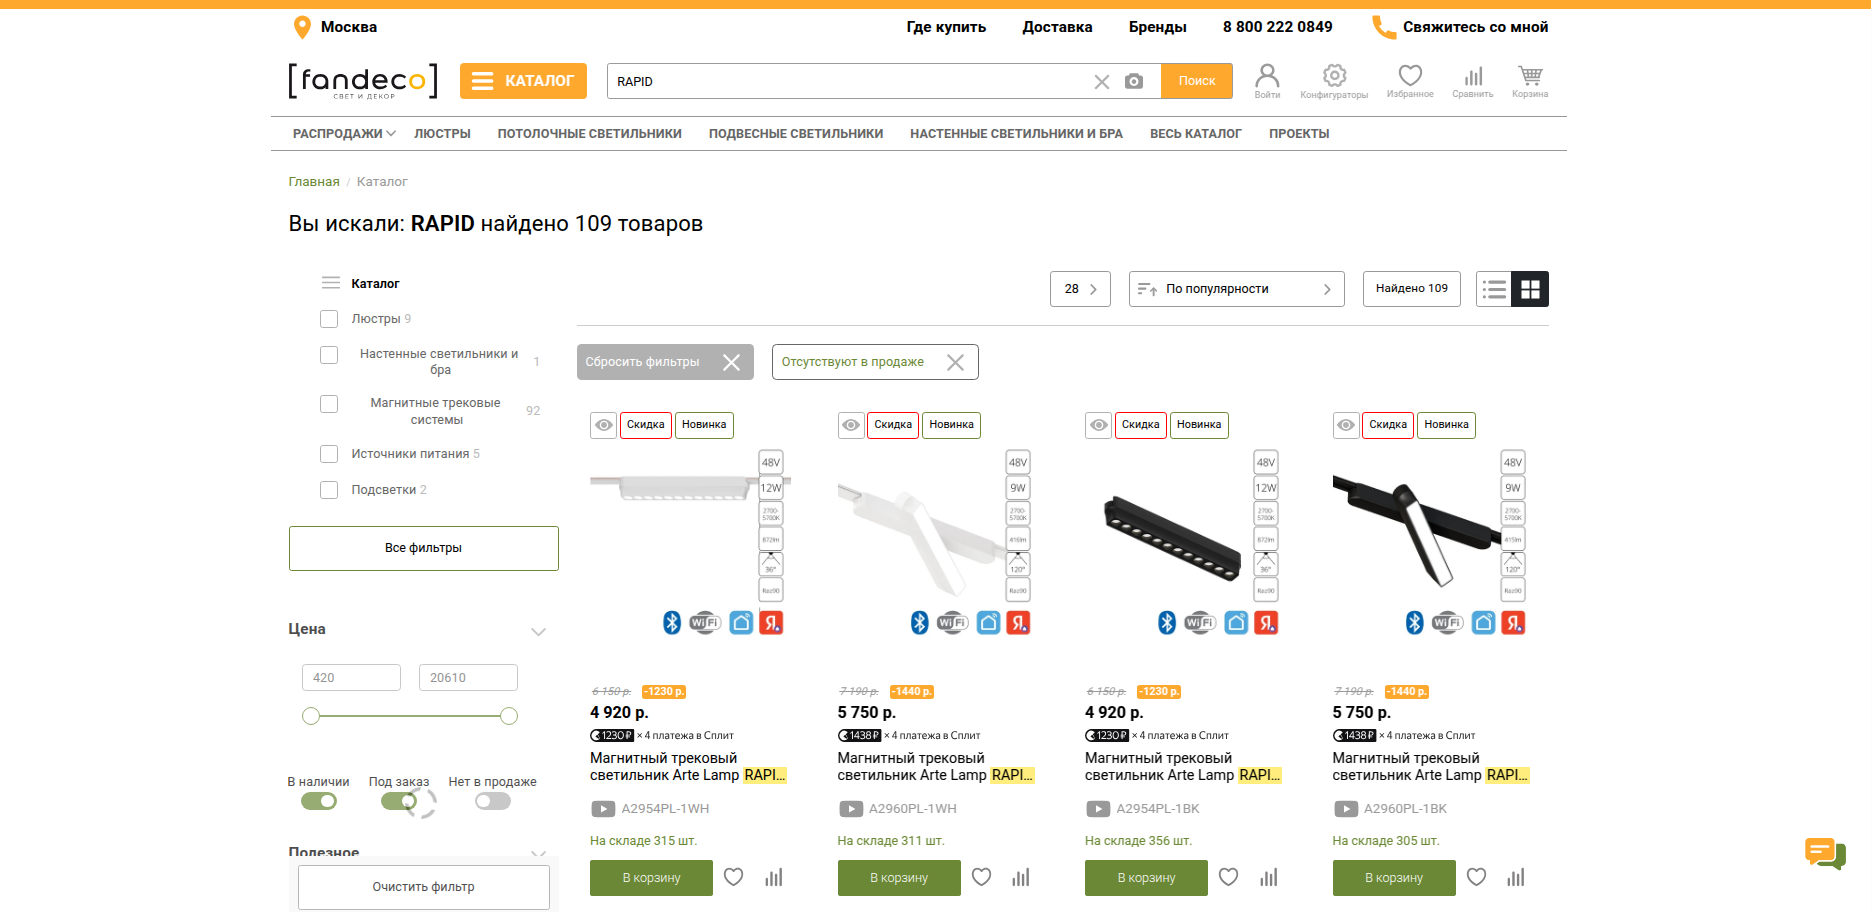Viewport: 1872px width, 912px height.
Task: Switch to list view layout
Action: pos(1494,289)
